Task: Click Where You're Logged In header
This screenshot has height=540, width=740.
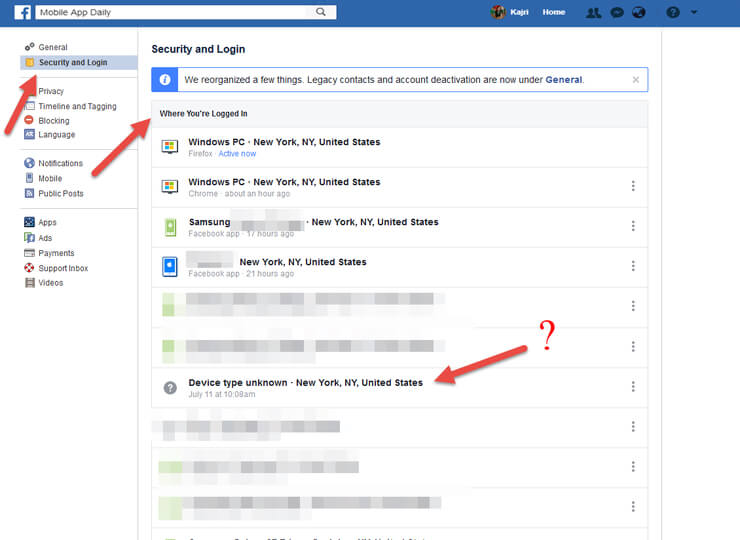Action: pyautogui.click(x=203, y=114)
